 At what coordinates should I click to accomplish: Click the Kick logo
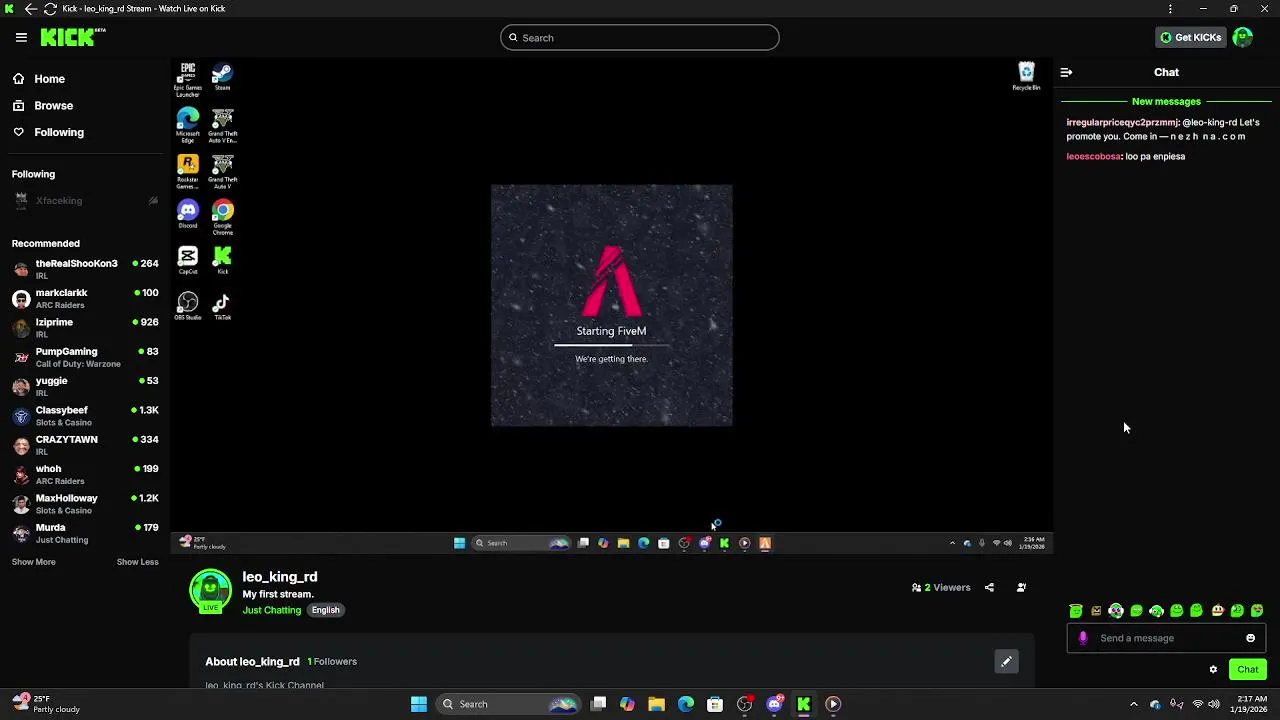pyautogui.click(x=72, y=37)
